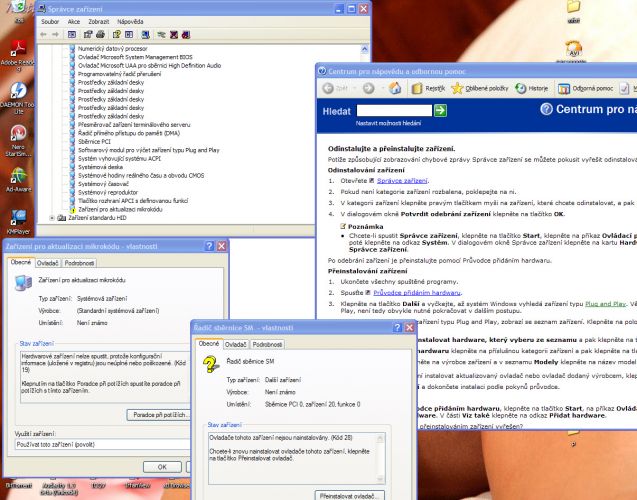Open Správce zařízení link in help text
The height and width of the screenshot is (500, 637).
(x=402, y=181)
